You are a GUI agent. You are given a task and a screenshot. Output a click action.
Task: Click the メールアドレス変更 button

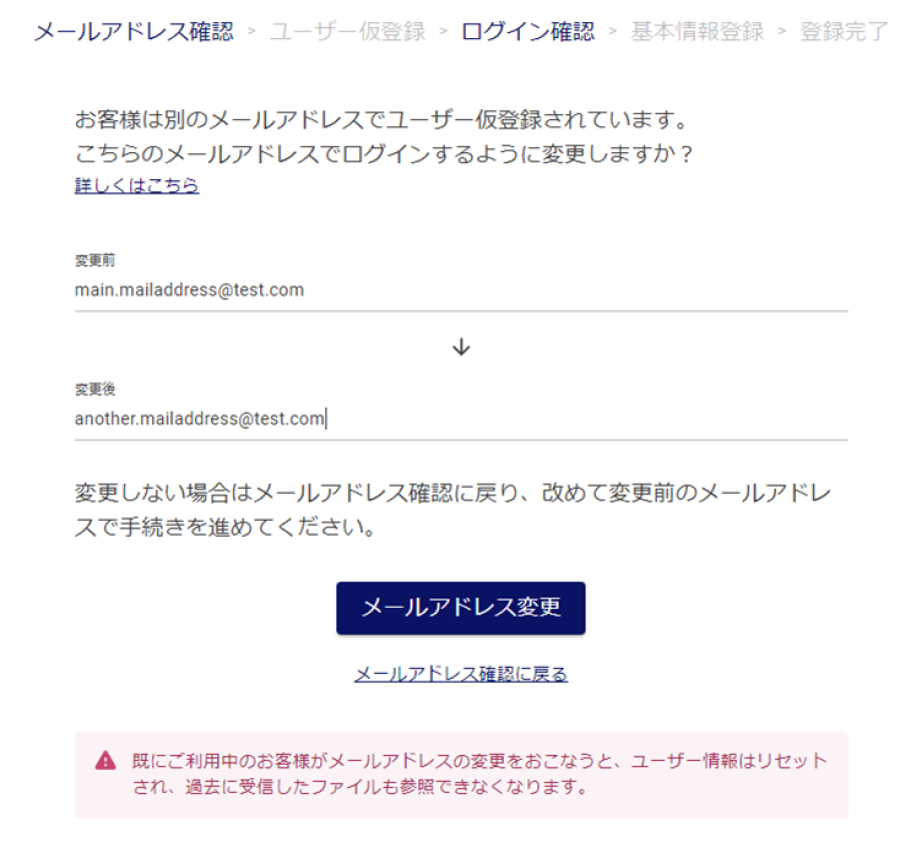(461, 608)
